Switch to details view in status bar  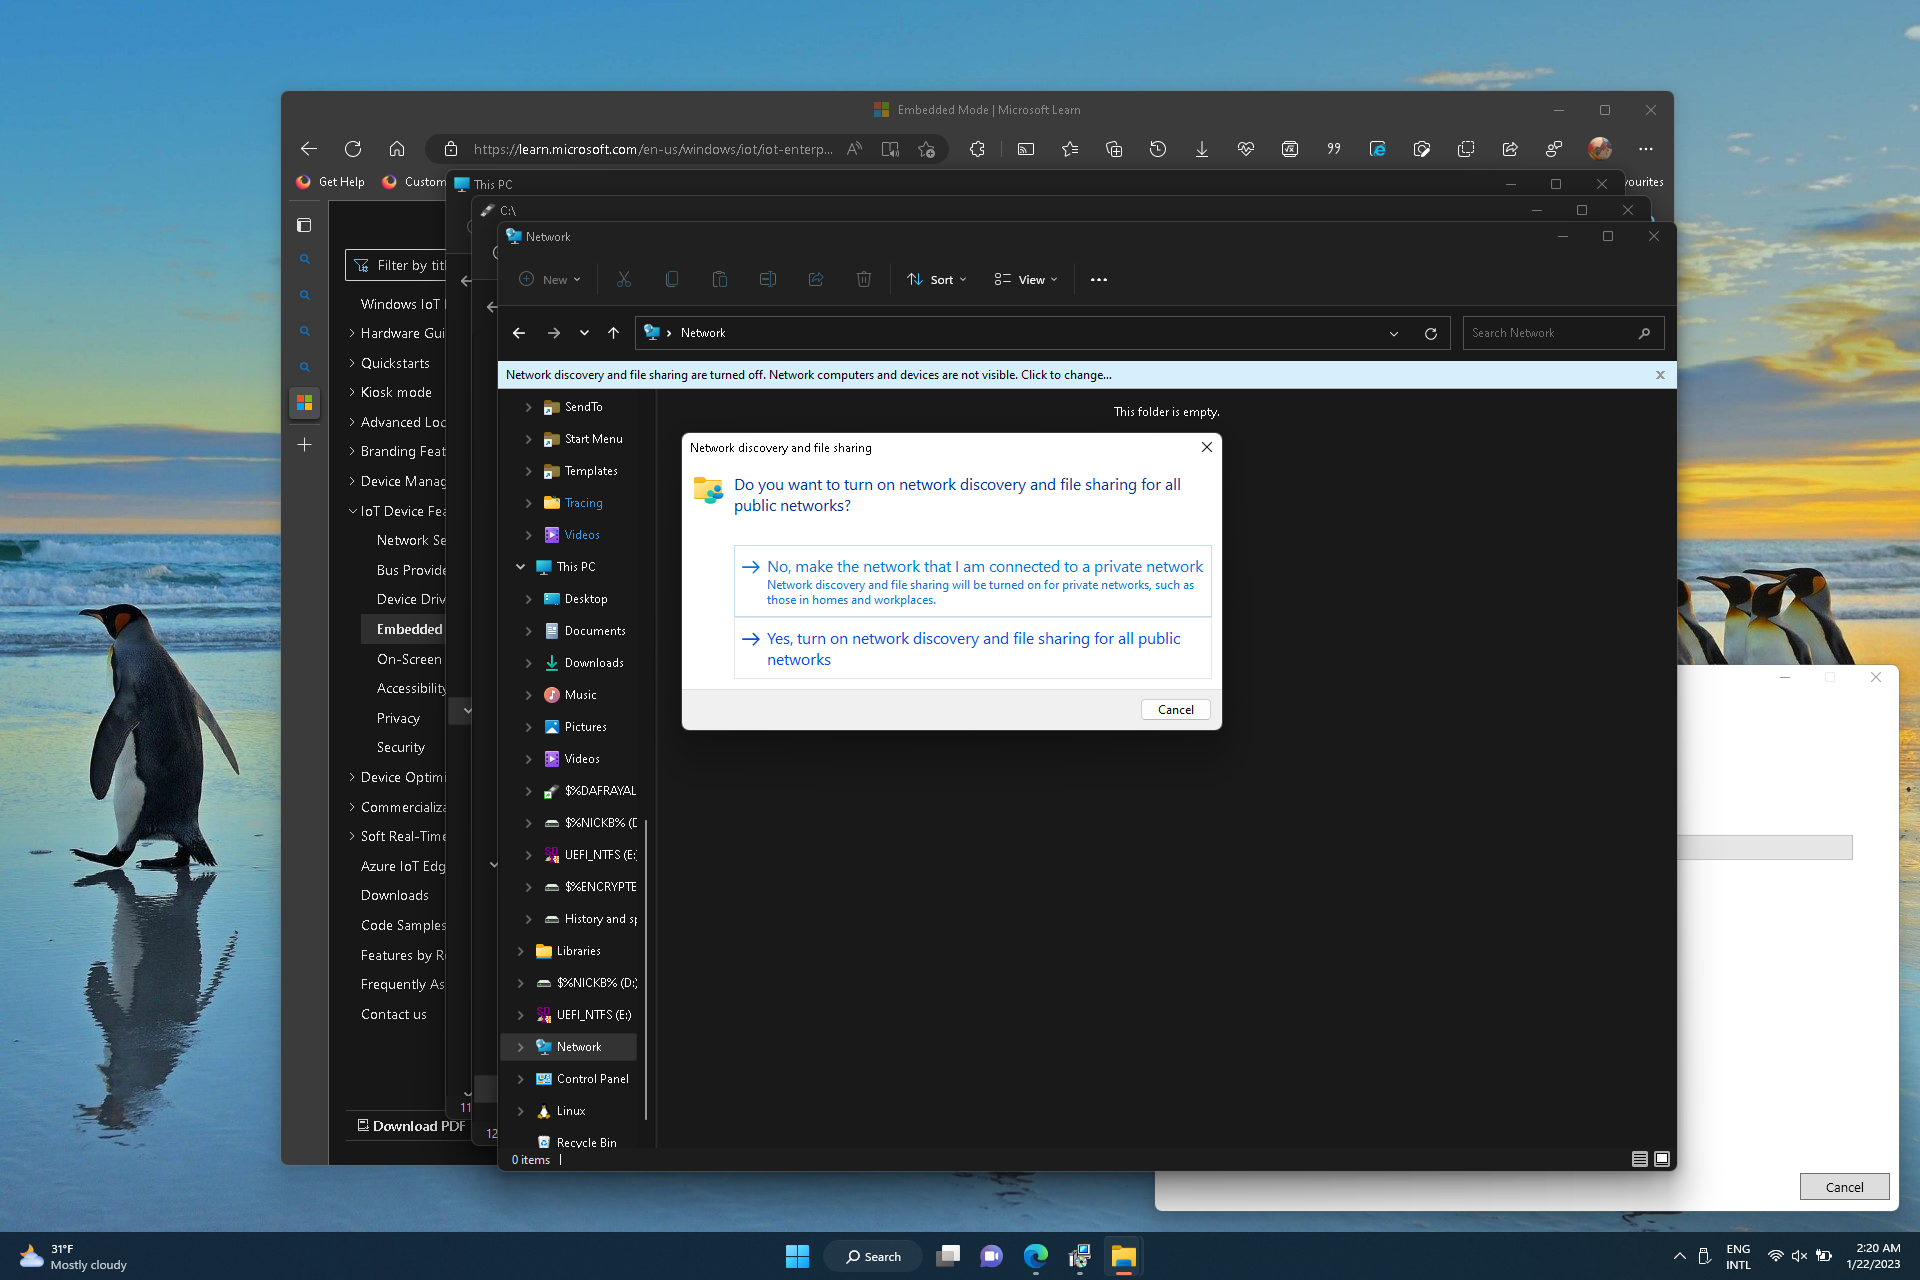1640,1159
